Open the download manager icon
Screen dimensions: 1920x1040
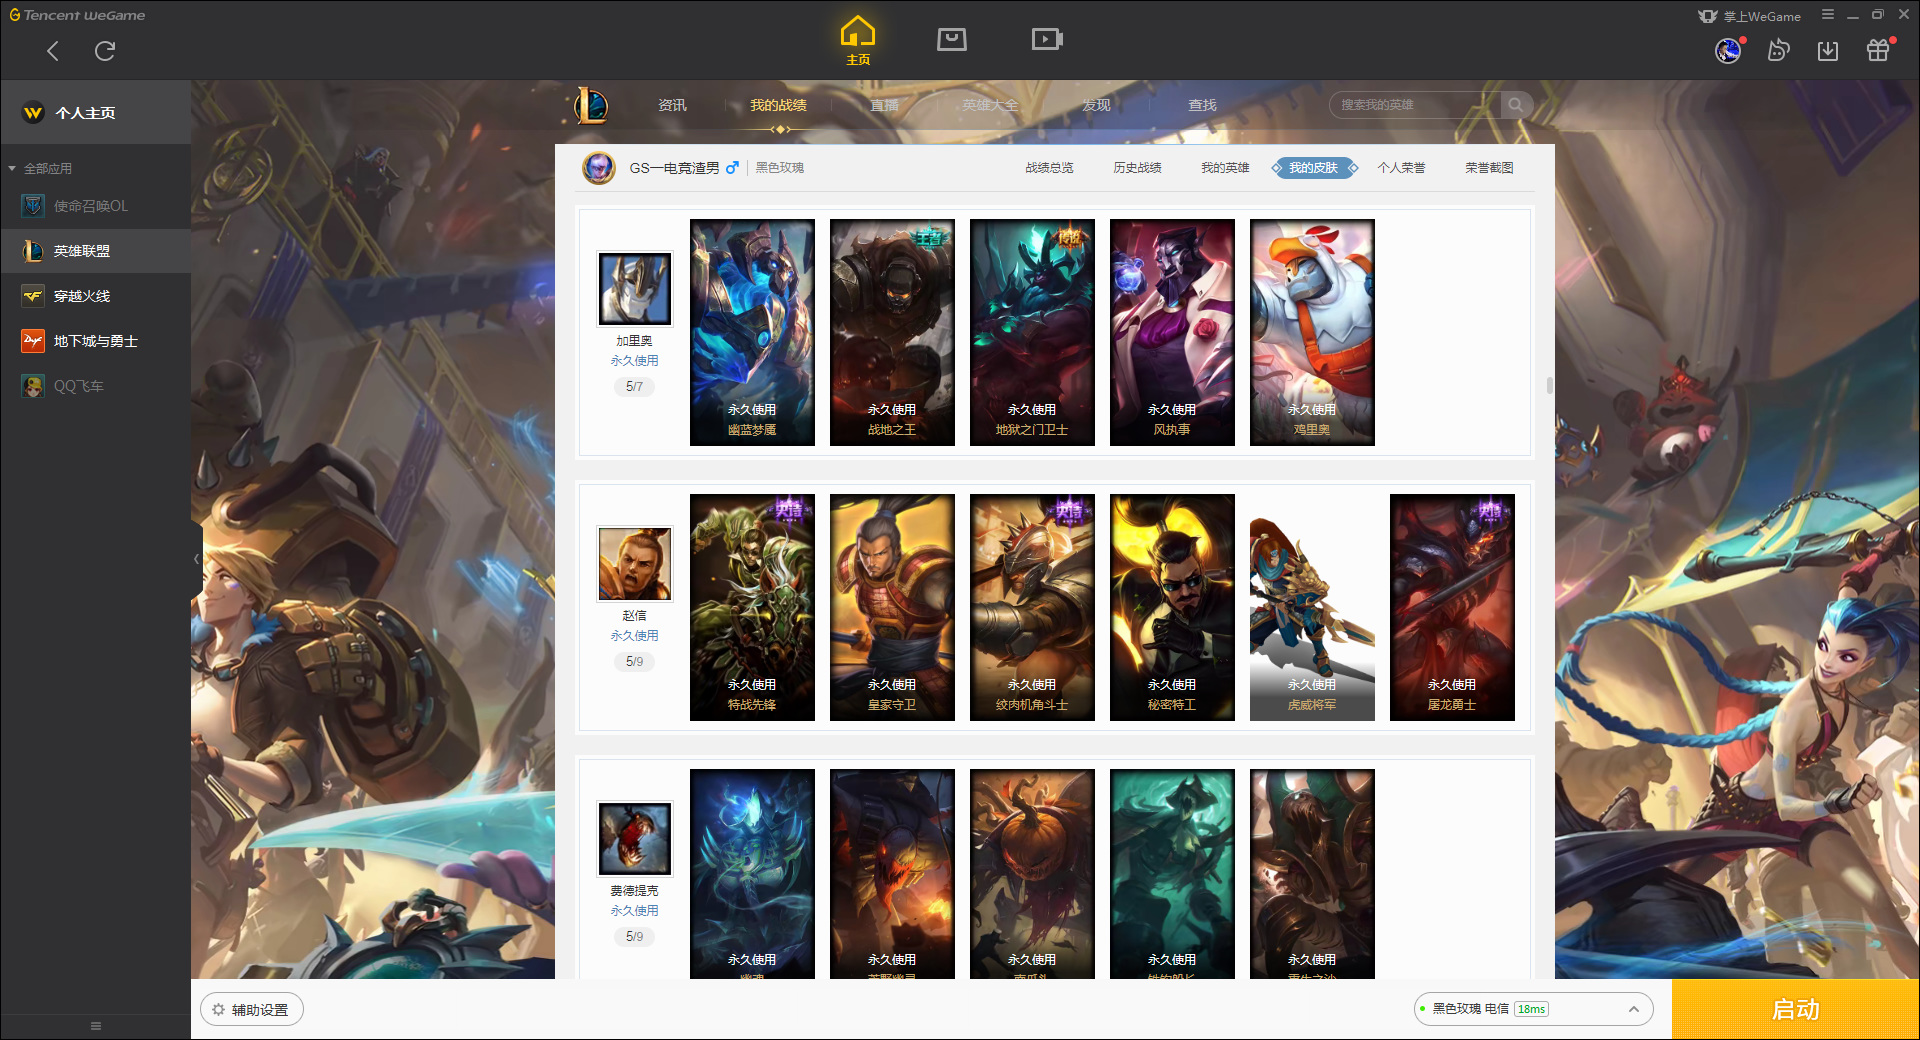click(x=1828, y=50)
